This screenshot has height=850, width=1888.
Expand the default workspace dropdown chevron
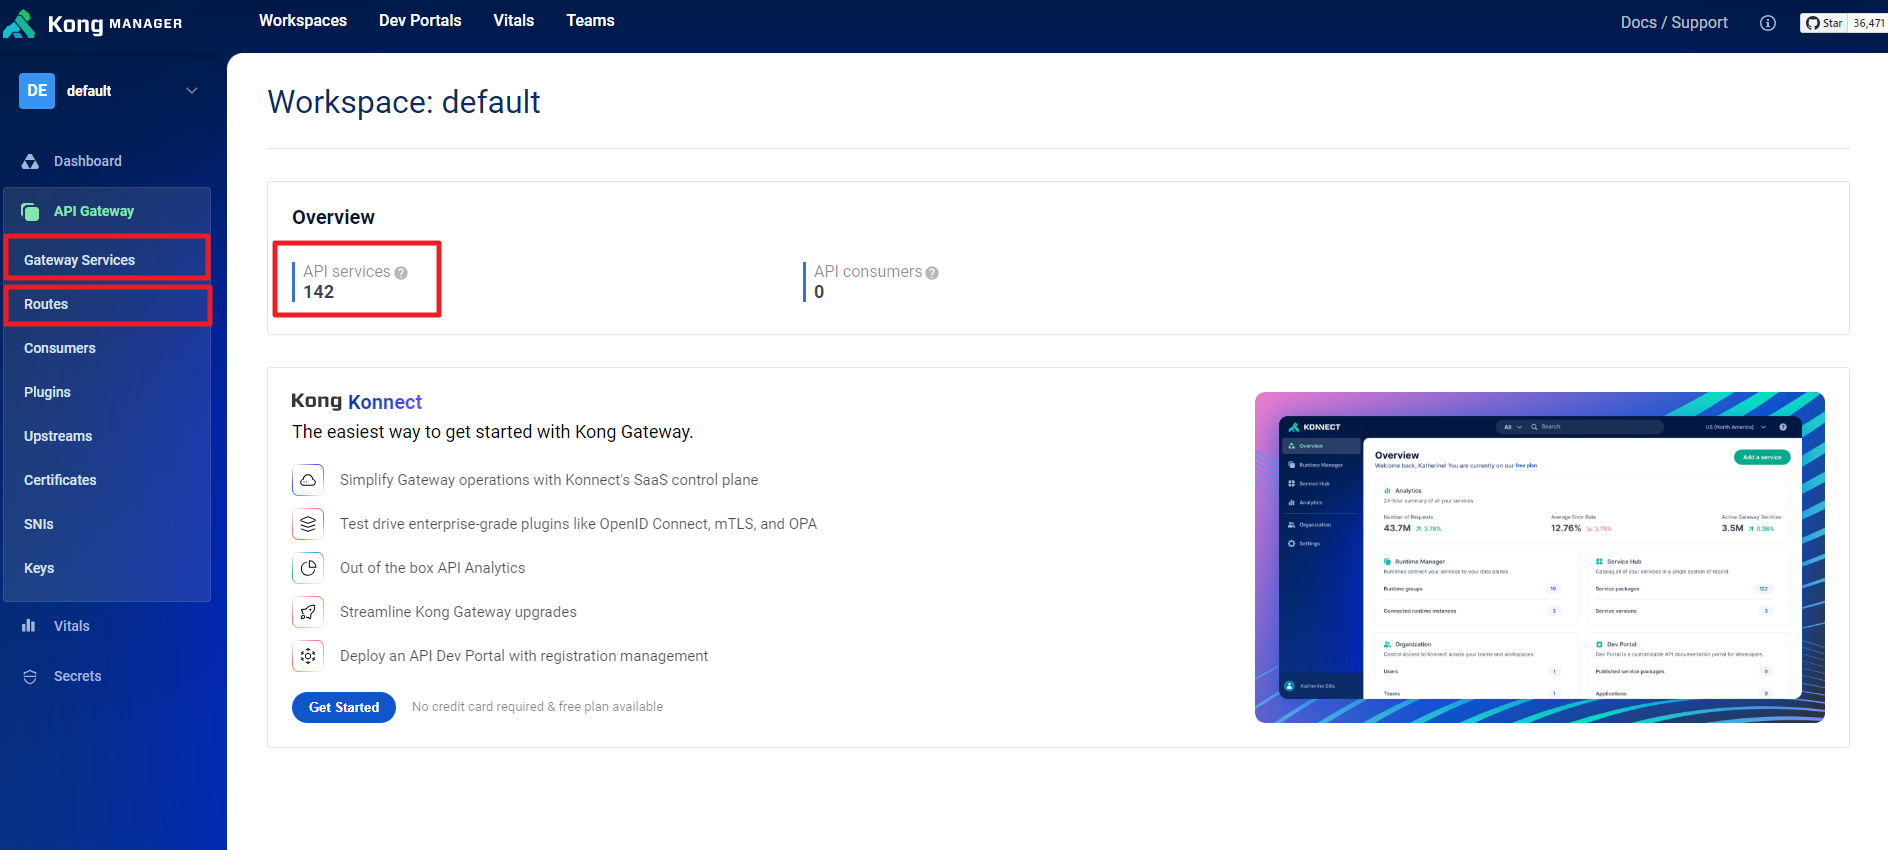[x=192, y=91]
